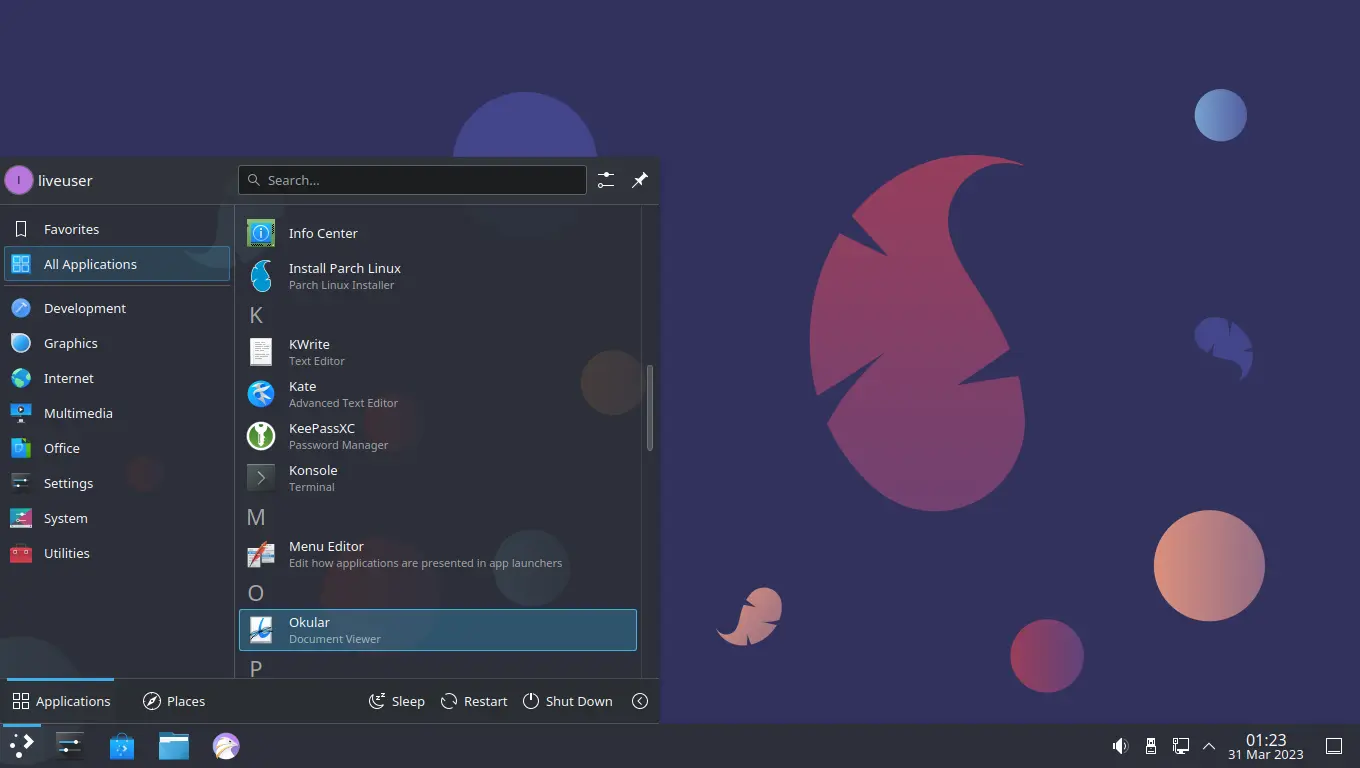The image size is (1360, 768).
Task: Open network connections tray icon
Action: click(1181, 746)
